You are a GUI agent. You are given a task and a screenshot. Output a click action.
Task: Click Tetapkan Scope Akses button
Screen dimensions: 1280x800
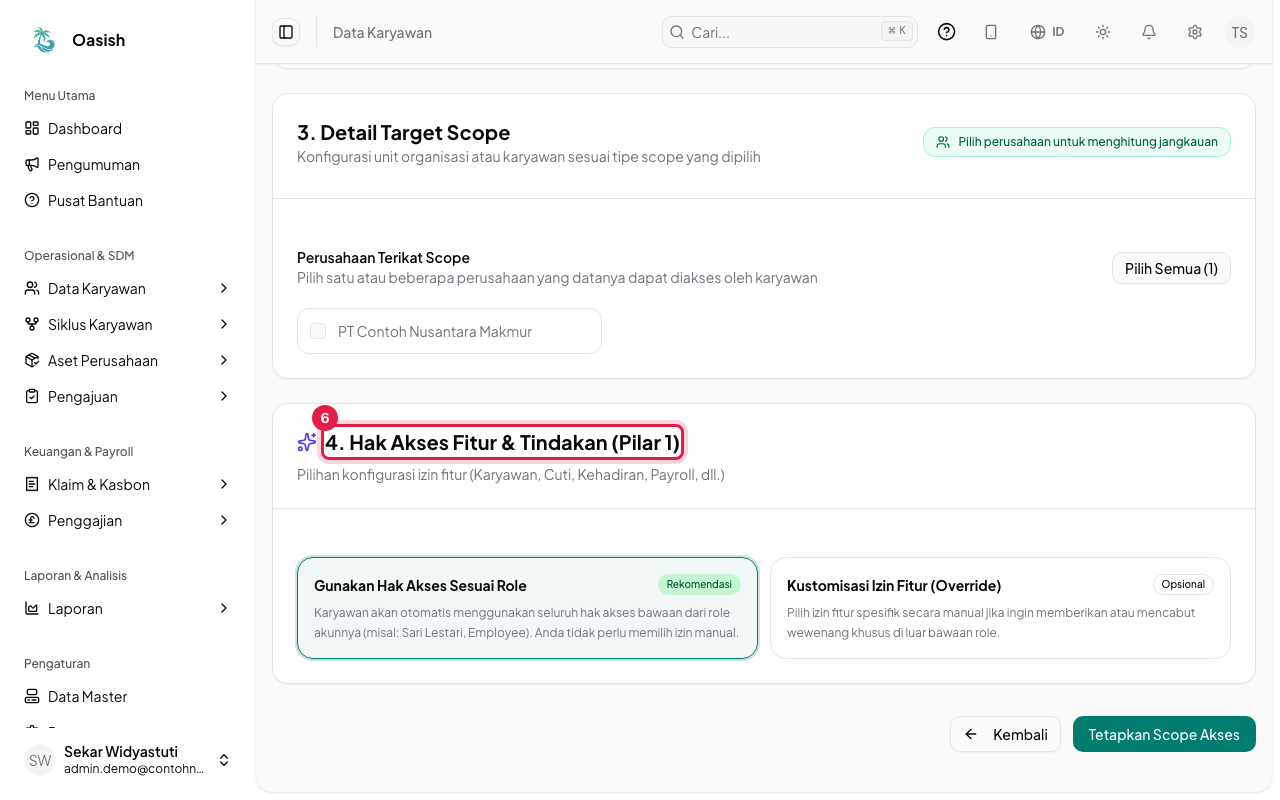click(x=1164, y=734)
